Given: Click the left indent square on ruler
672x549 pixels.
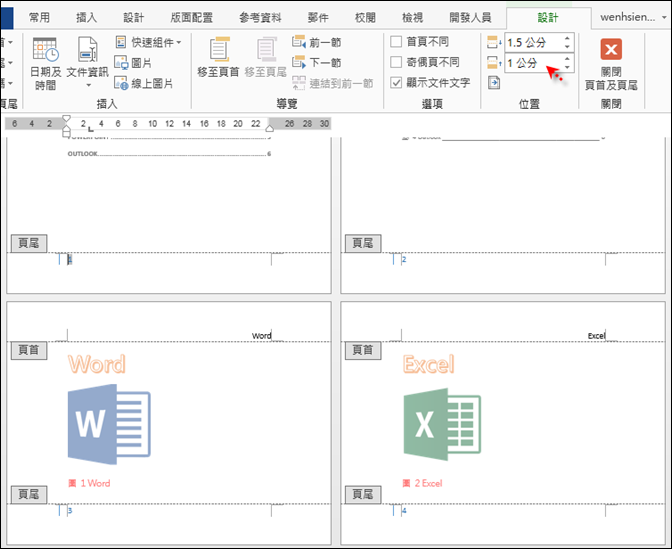Looking at the screenshot, I should pyautogui.click(x=66, y=134).
